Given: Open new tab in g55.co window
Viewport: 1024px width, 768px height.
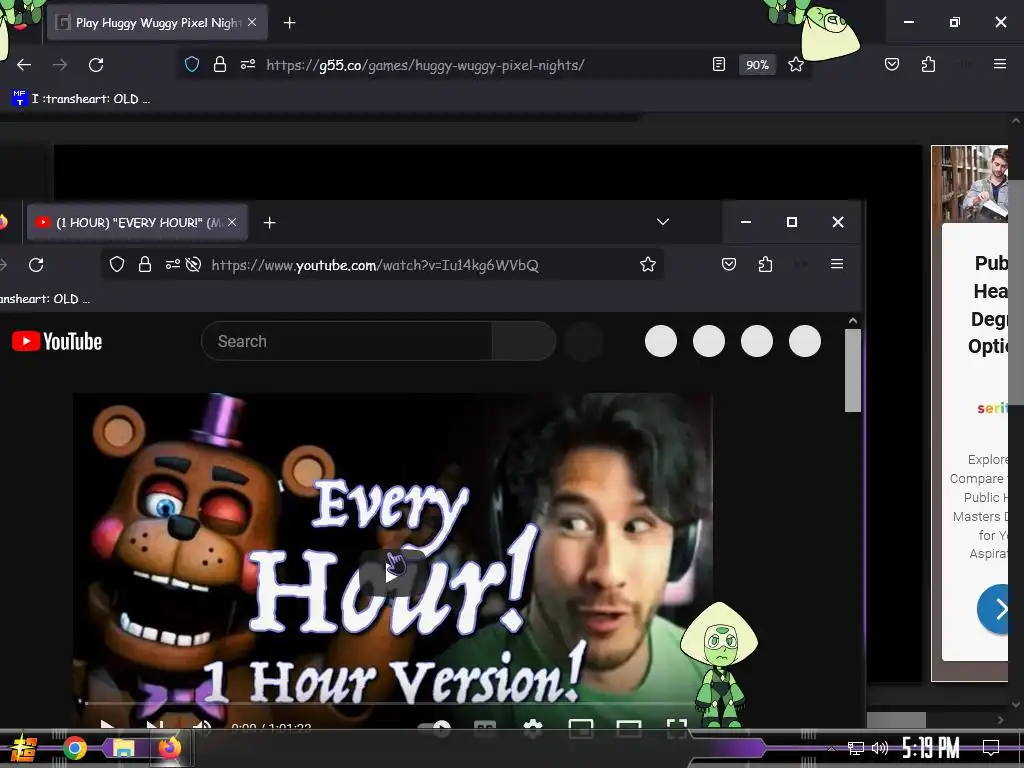Looking at the screenshot, I should [289, 23].
